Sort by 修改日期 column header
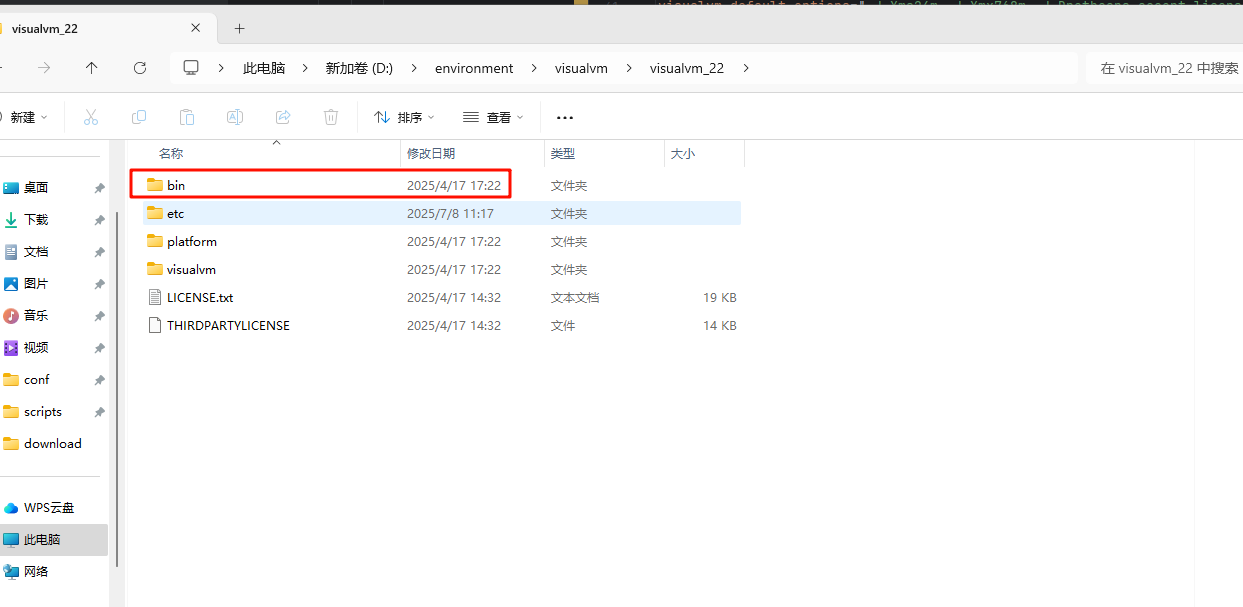The width and height of the screenshot is (1243, 607). (x=431, y=153)
